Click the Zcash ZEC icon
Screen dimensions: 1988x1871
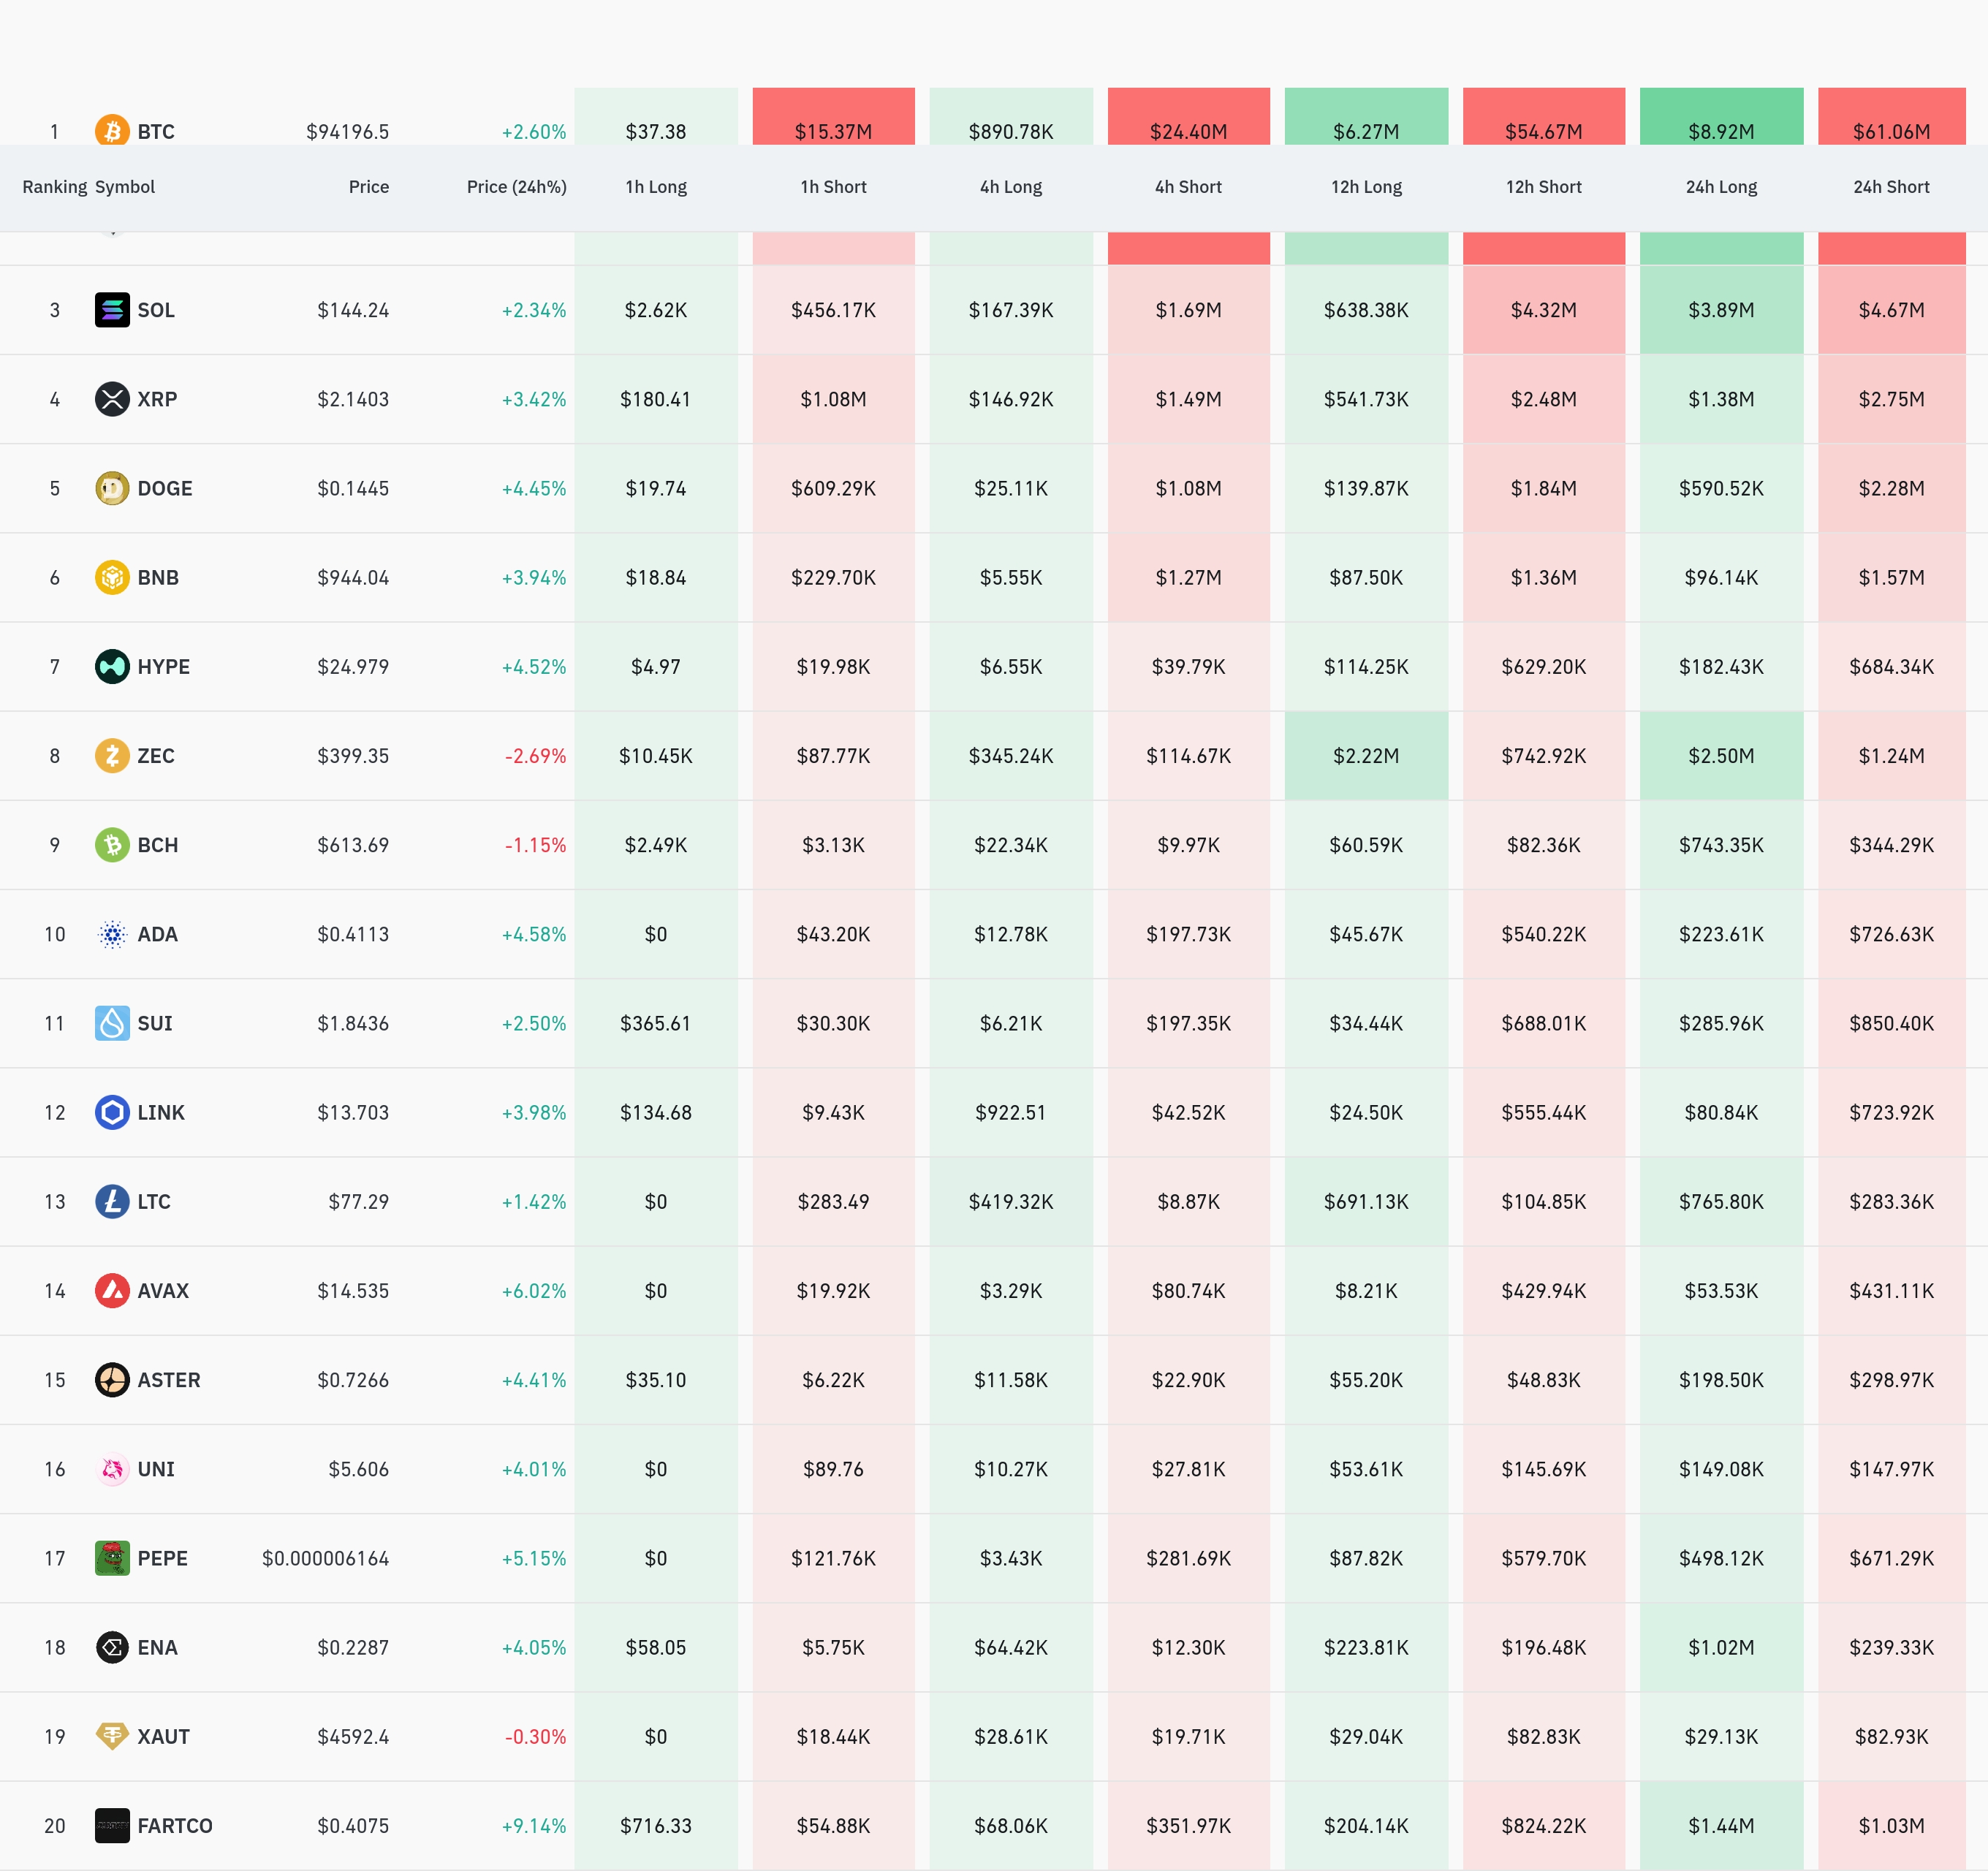tap(112, 755)
